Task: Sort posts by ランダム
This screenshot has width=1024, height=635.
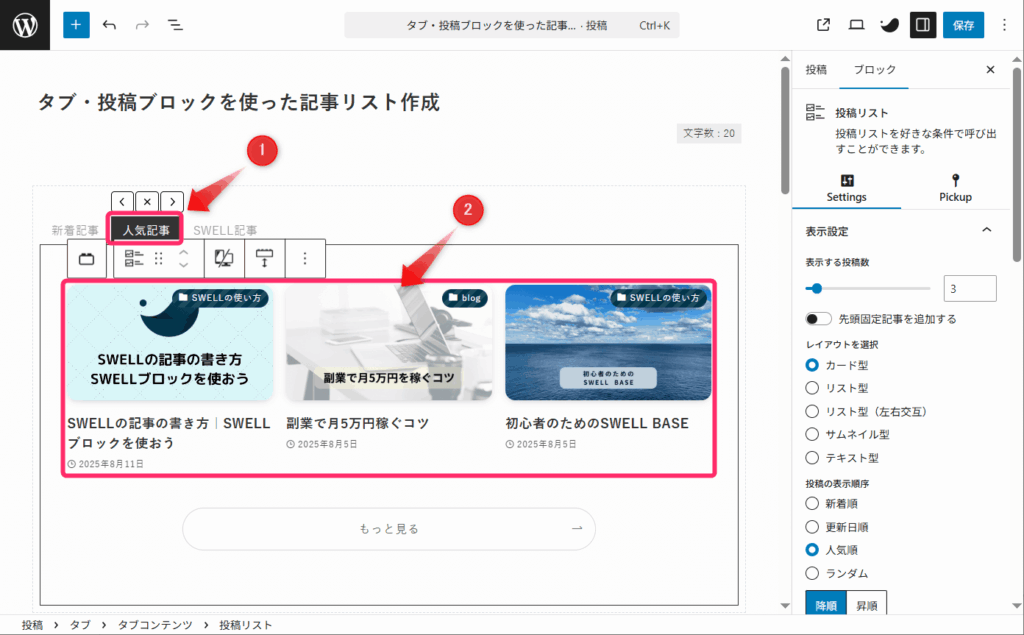Action: click(x=812, y=573)
